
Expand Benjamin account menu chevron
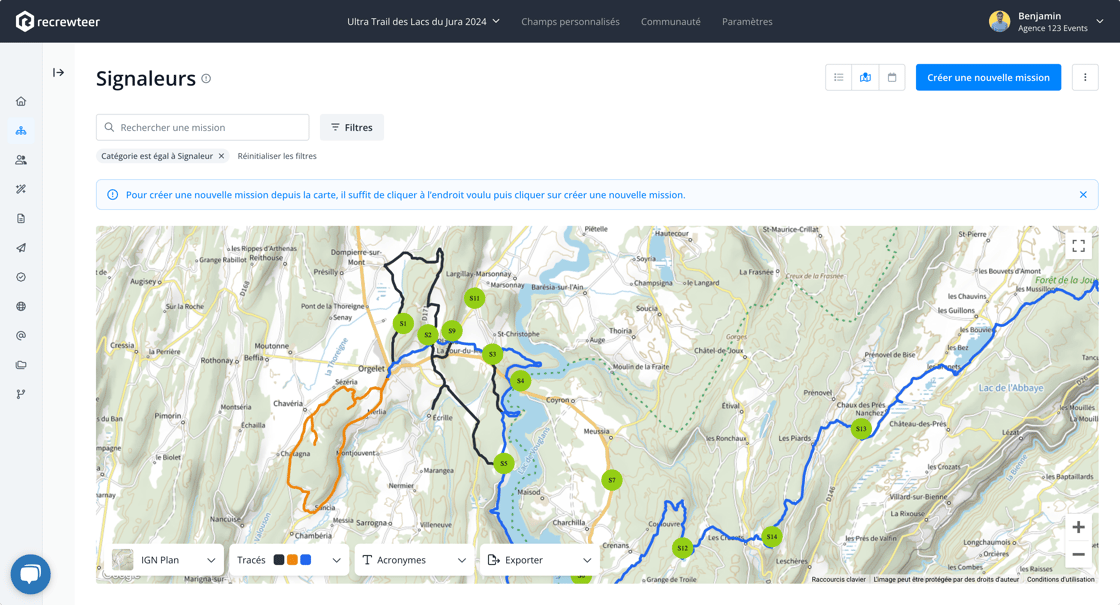(1100, 21)
